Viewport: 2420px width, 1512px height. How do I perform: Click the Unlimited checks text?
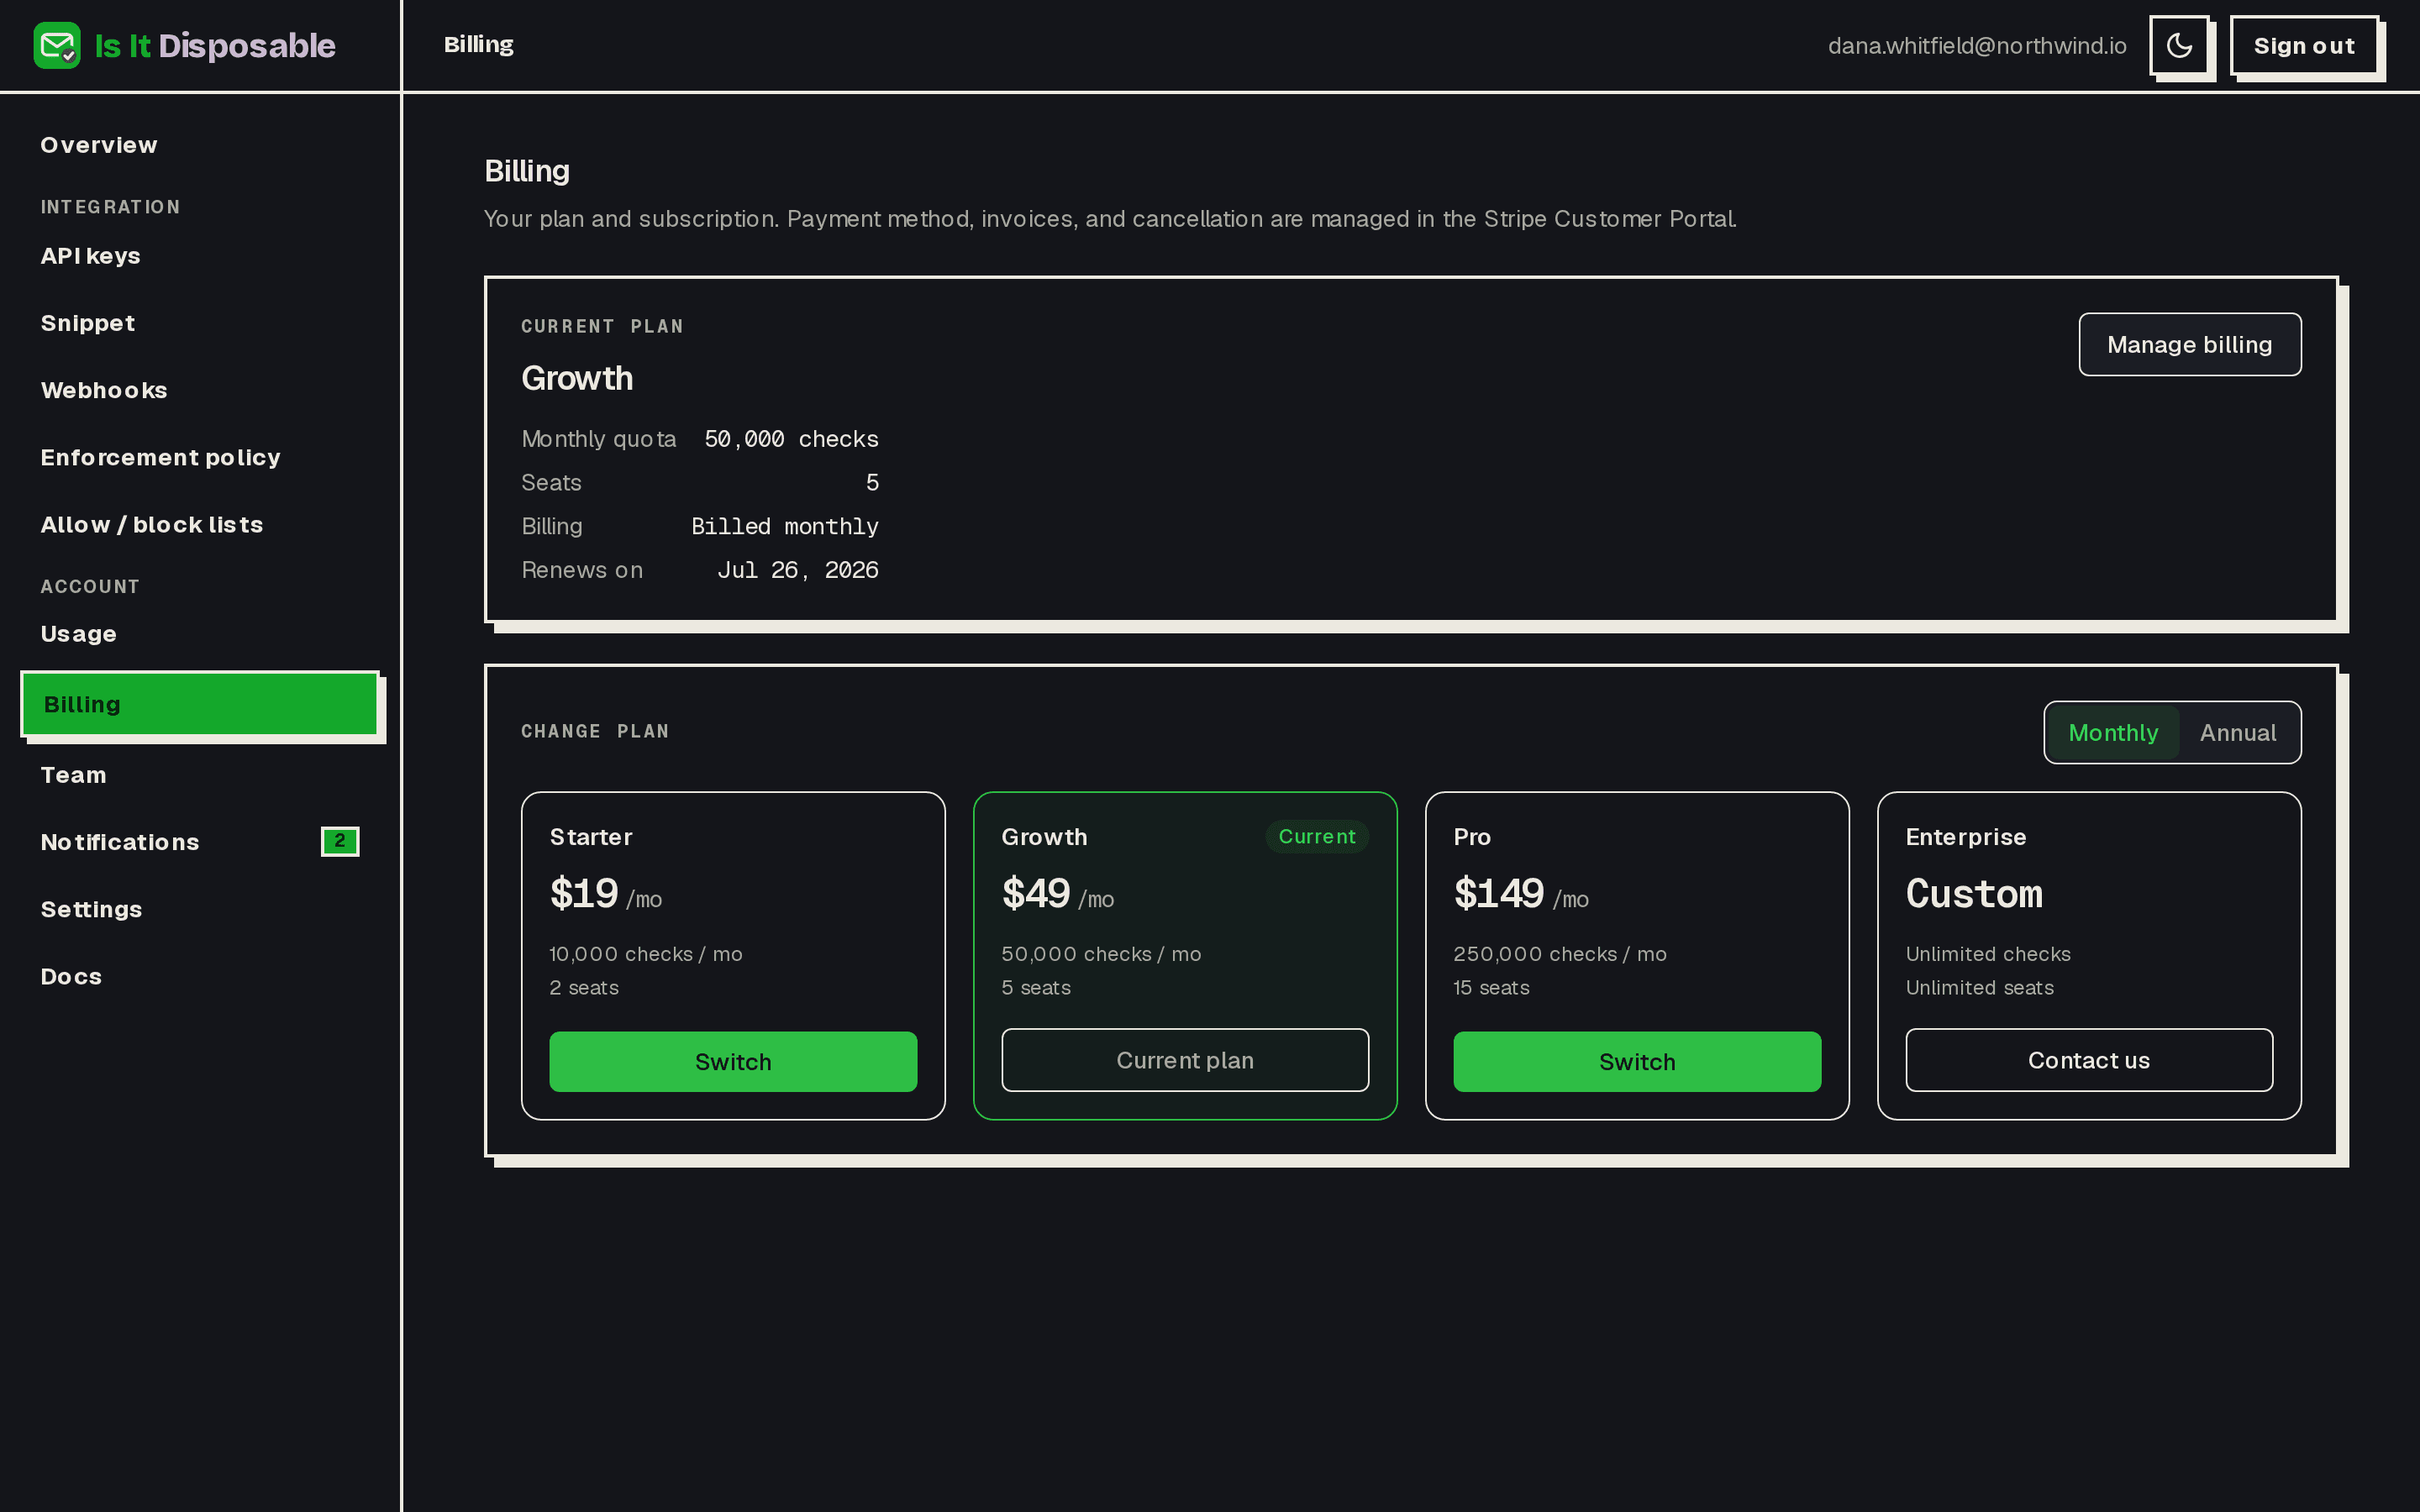point(1988,954)
